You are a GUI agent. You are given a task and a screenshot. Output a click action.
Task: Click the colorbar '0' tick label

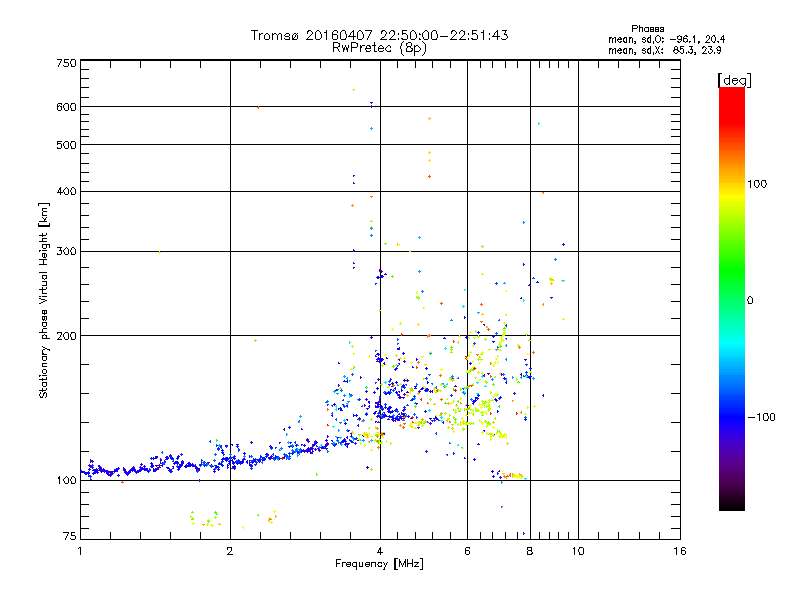click(x=750, y=301)
